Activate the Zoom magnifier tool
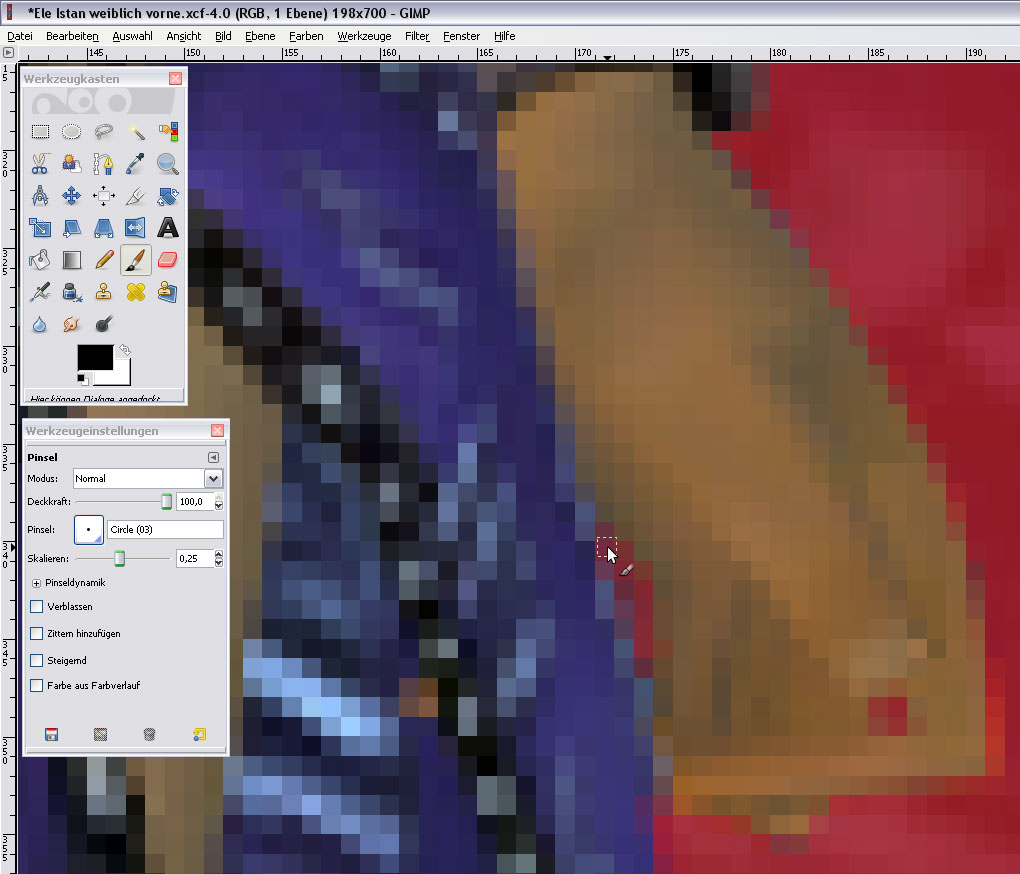Image resolution: width=1020 pixels, height=874 pixels. [x=167, y=163]
